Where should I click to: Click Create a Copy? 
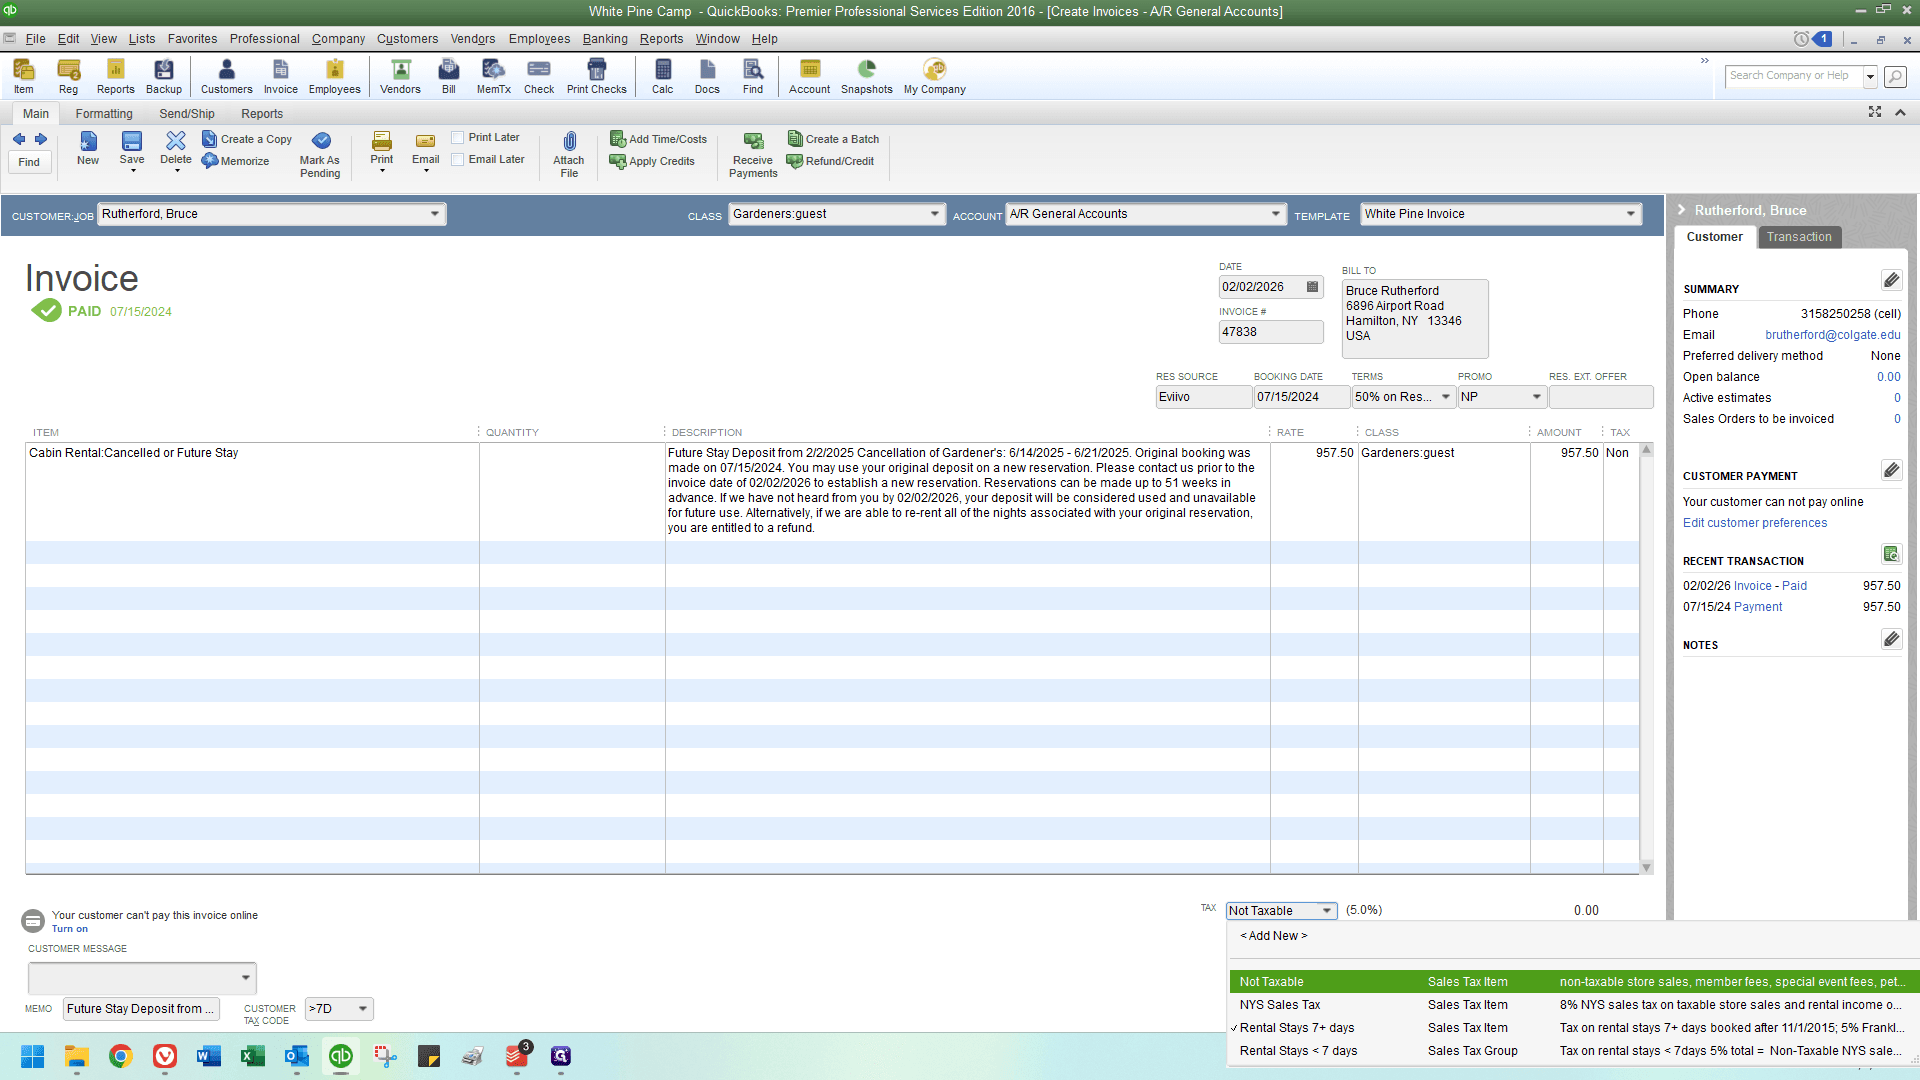point(247,139)
